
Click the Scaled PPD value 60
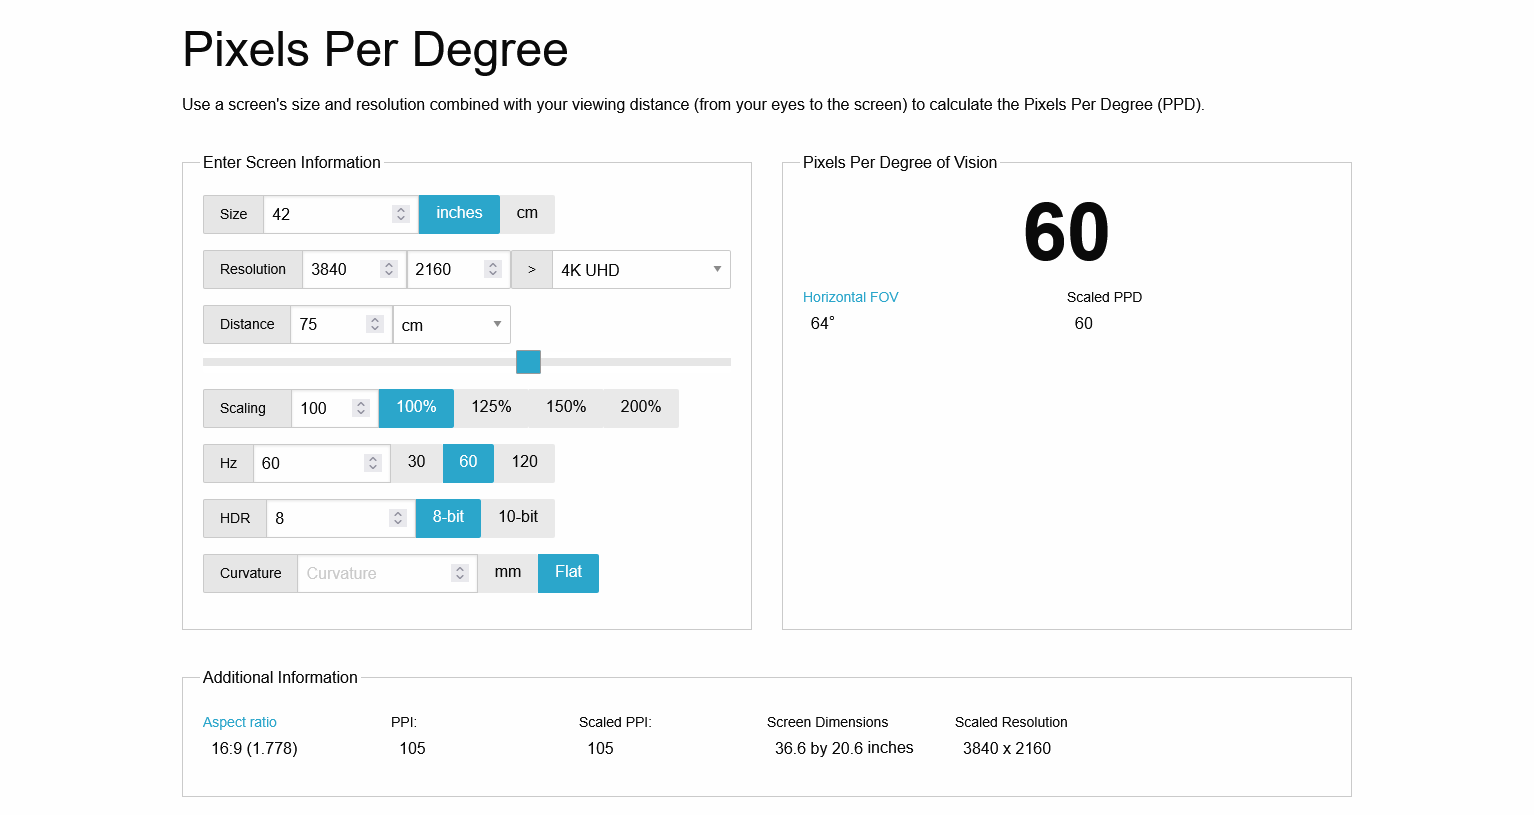click(x=1084, y=323)
